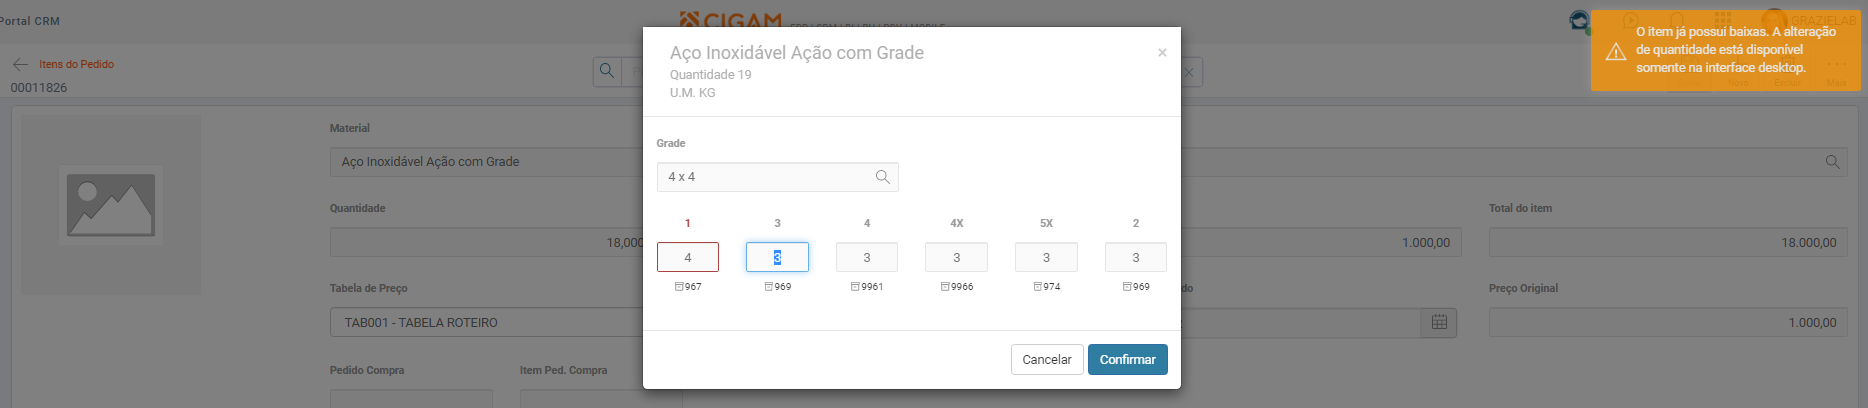This screenshot has height=408, width=1868.
Task: Click quantity input under grade column 1
Action: coord(687,258)
